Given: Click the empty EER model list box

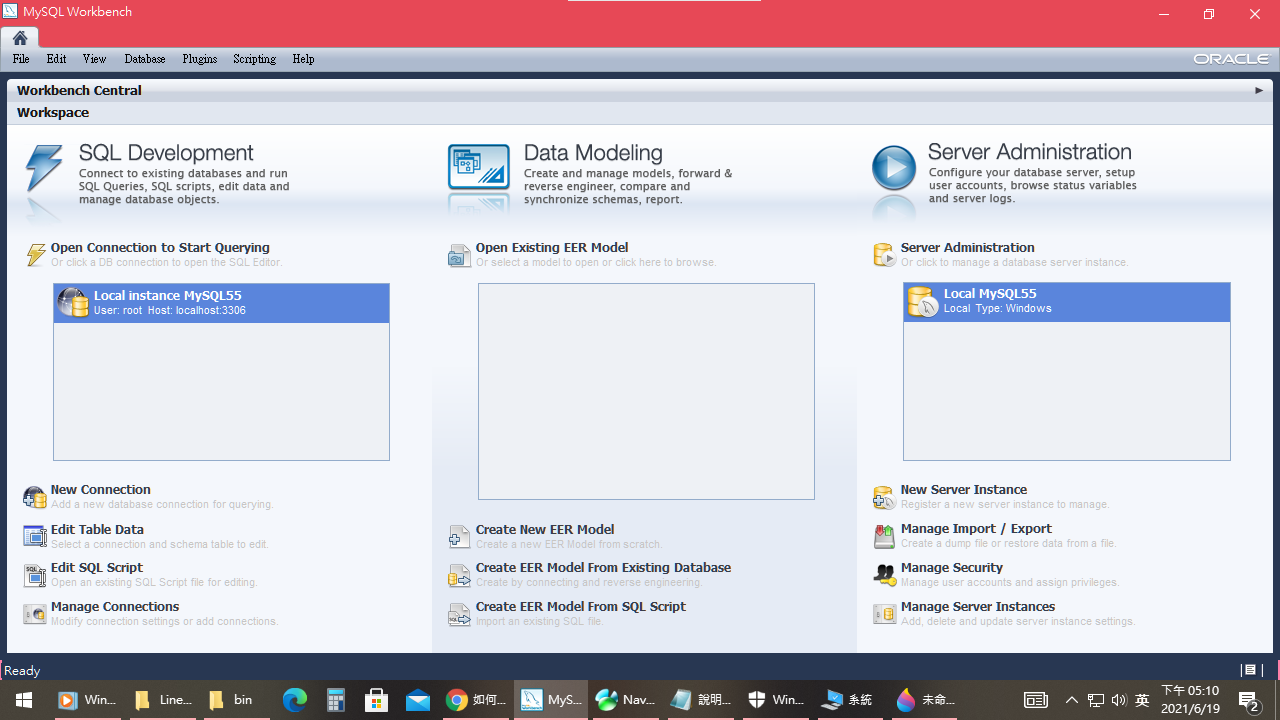Looking at the screenshot, I should click(646, 391).
